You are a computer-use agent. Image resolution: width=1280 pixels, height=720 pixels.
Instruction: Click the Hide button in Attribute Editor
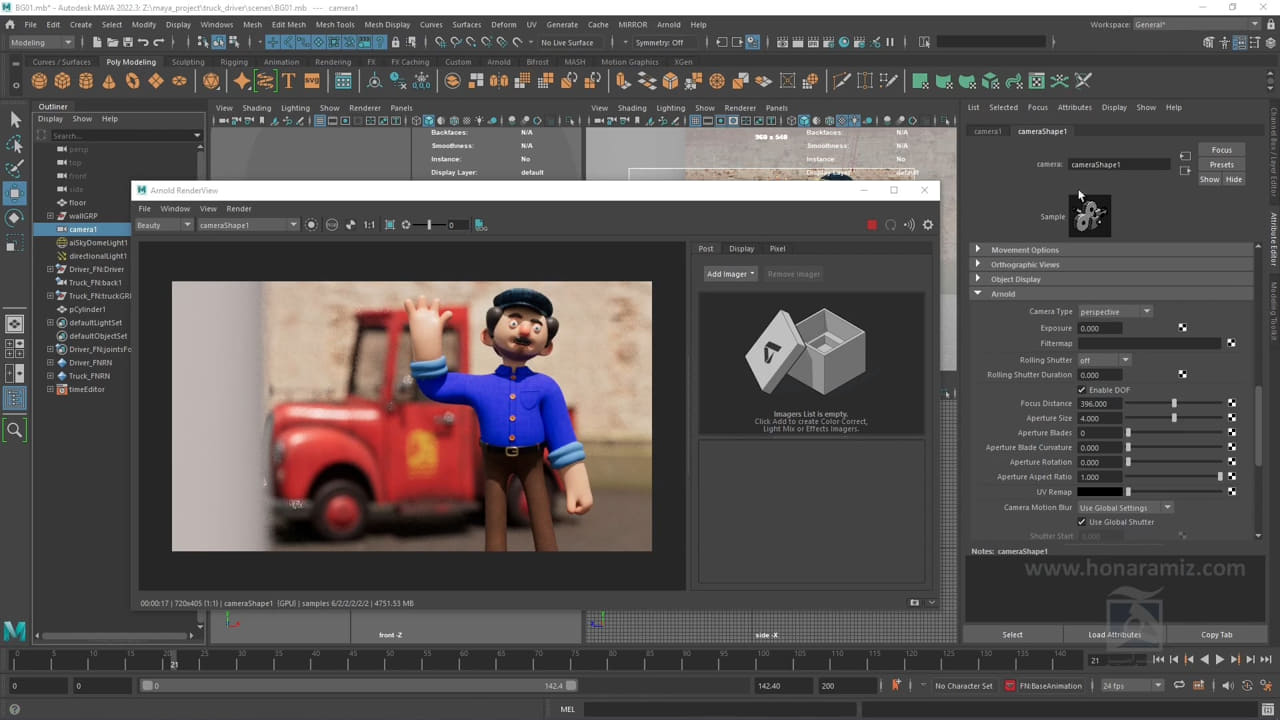coord(1234,180)
